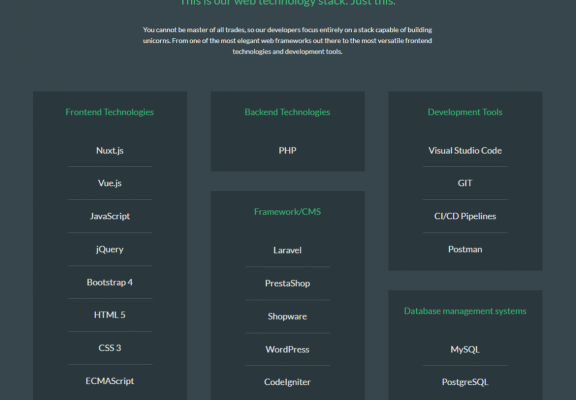The image size is (576, 400).
Task: Select PHP under Backend Technologies
Action: pyautogui.click(x=288, y=151)
